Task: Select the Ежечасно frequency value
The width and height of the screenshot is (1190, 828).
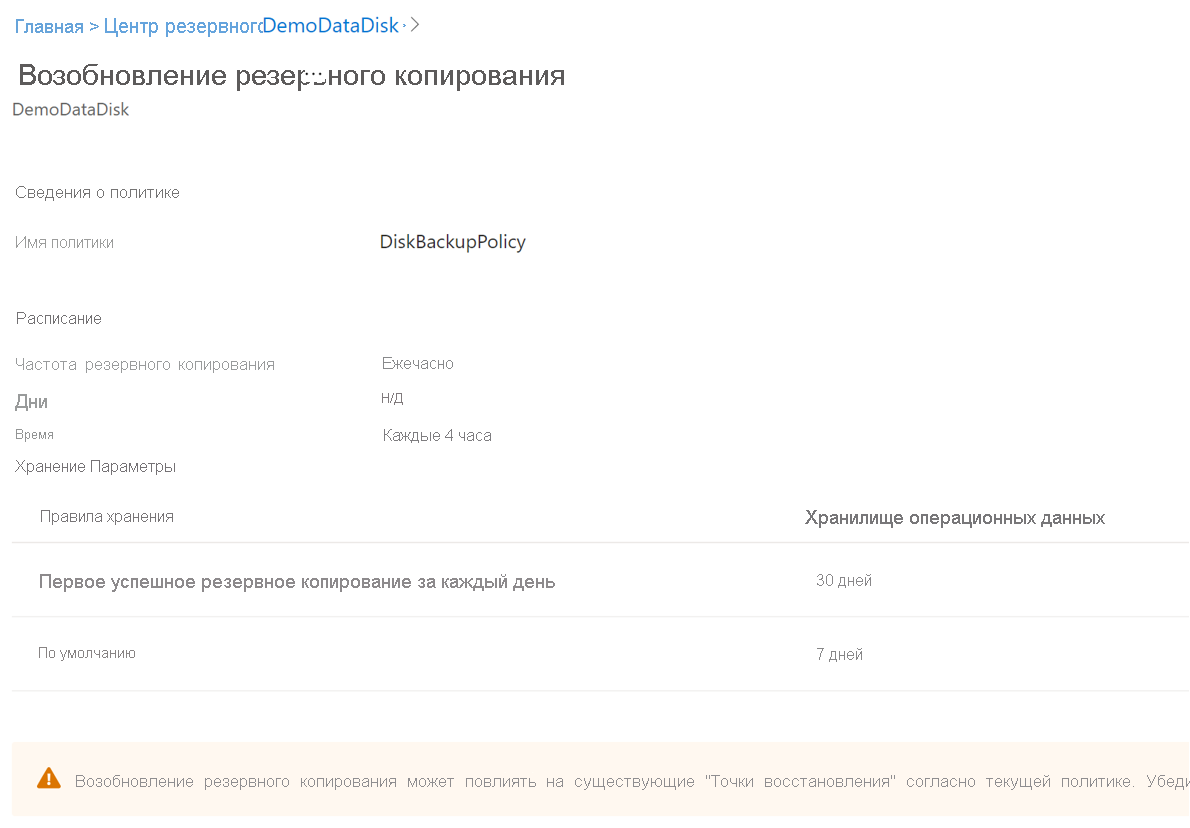Action: 417,364
